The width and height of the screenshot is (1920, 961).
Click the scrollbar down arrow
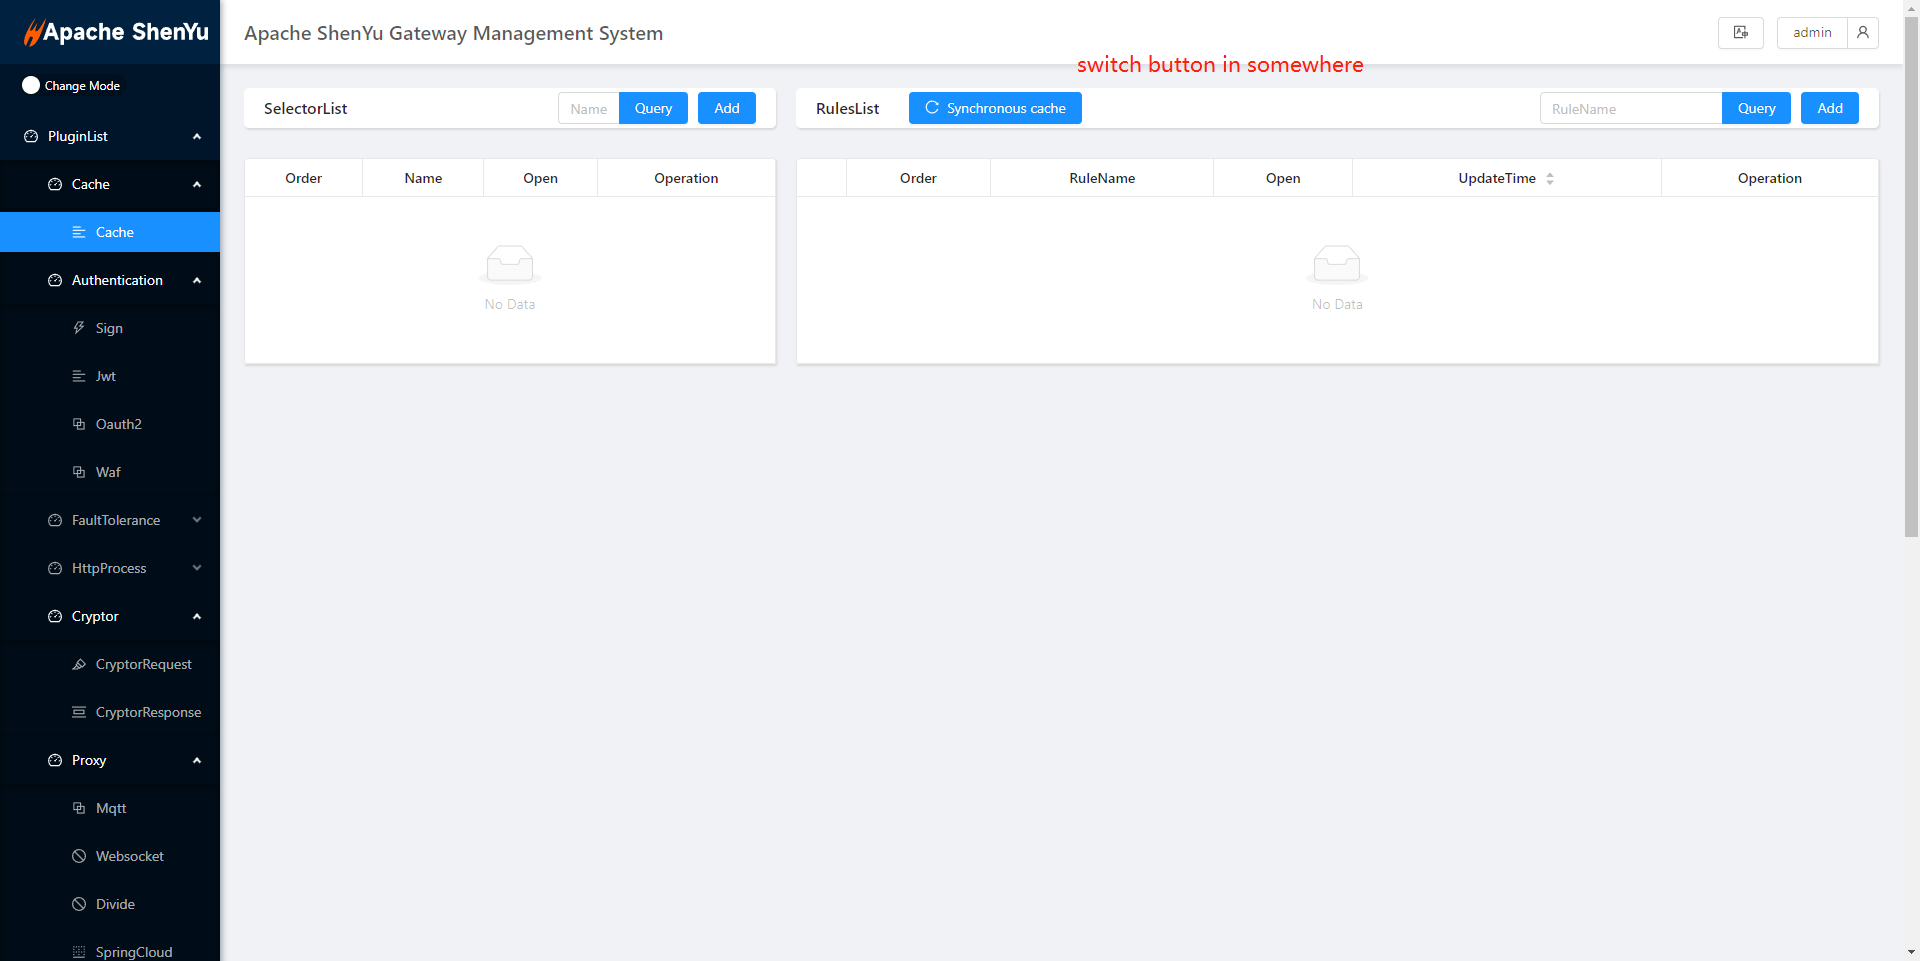pyautogui.click(x=1911, y=952)
